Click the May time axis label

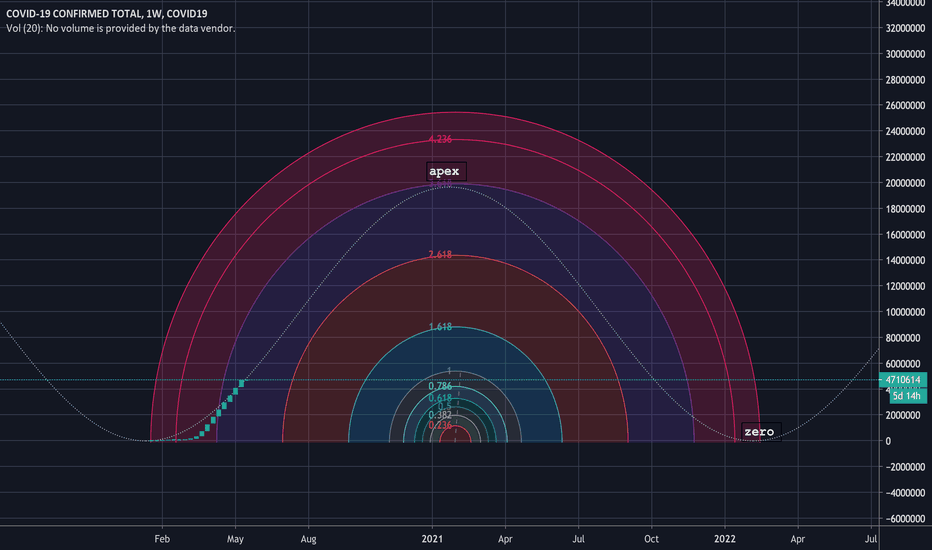pos(235,539)
